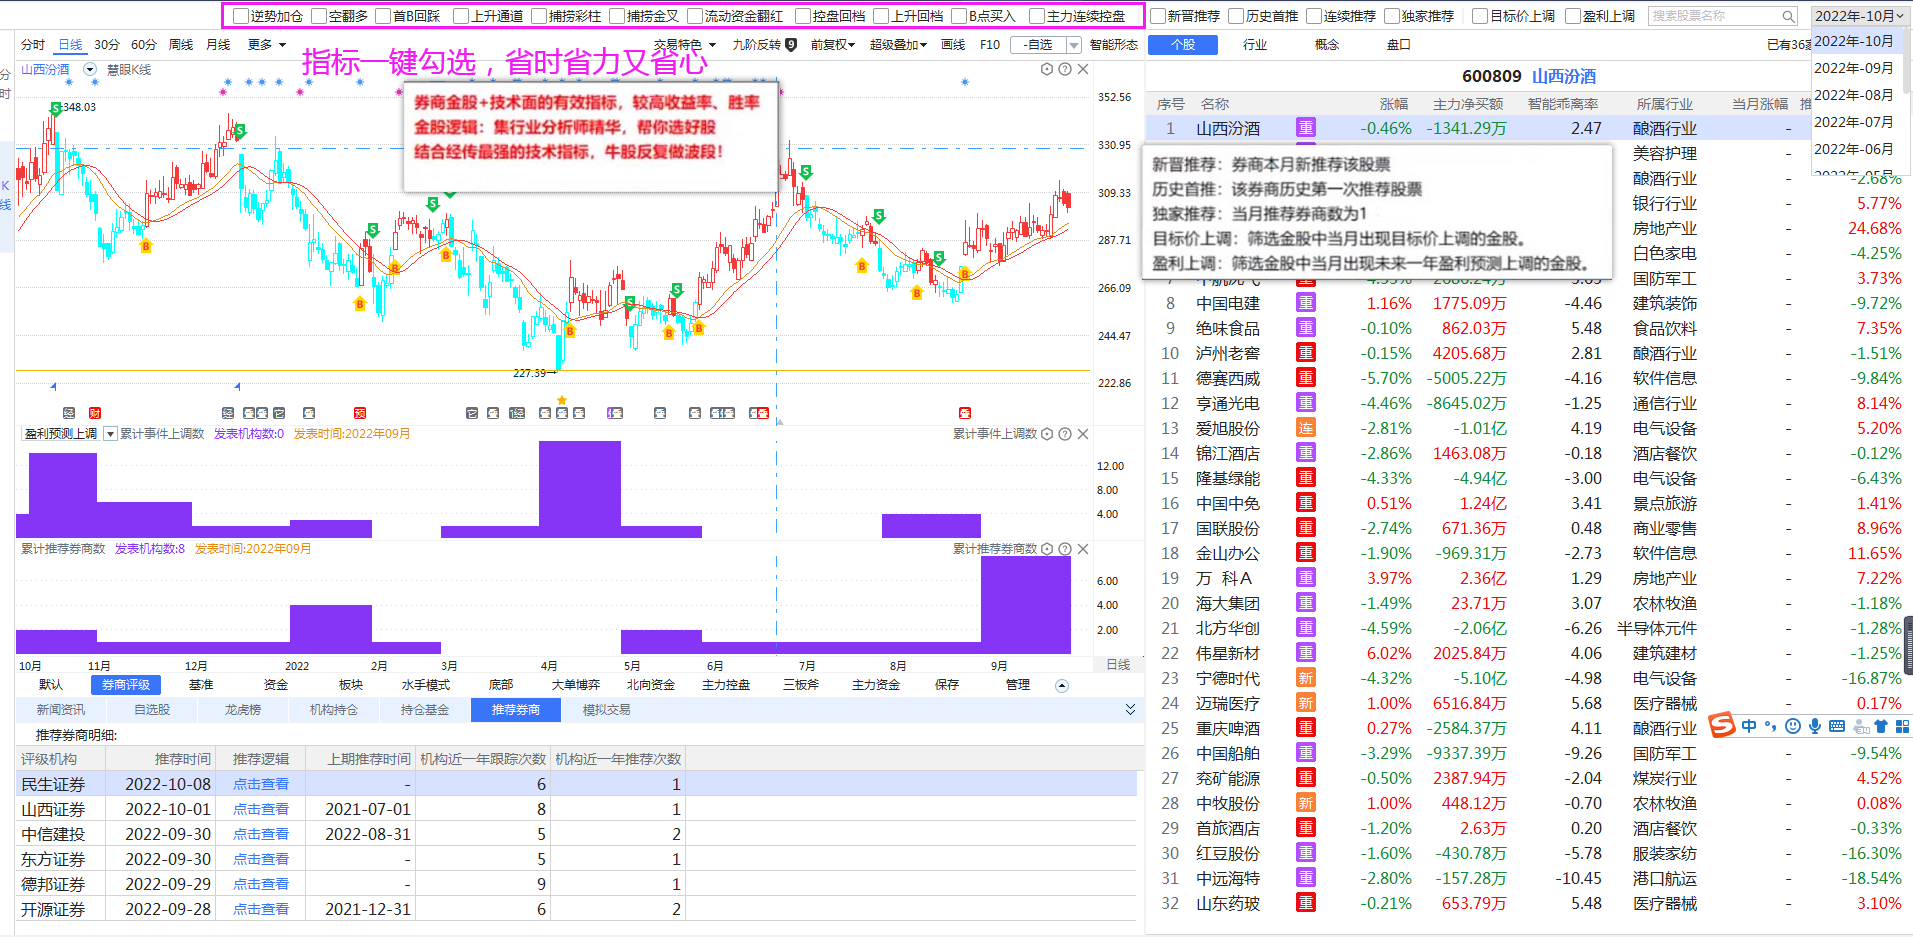The image size is (1913, 937).
Task: Click the red 财 event marker on chart
Action: 95,413
